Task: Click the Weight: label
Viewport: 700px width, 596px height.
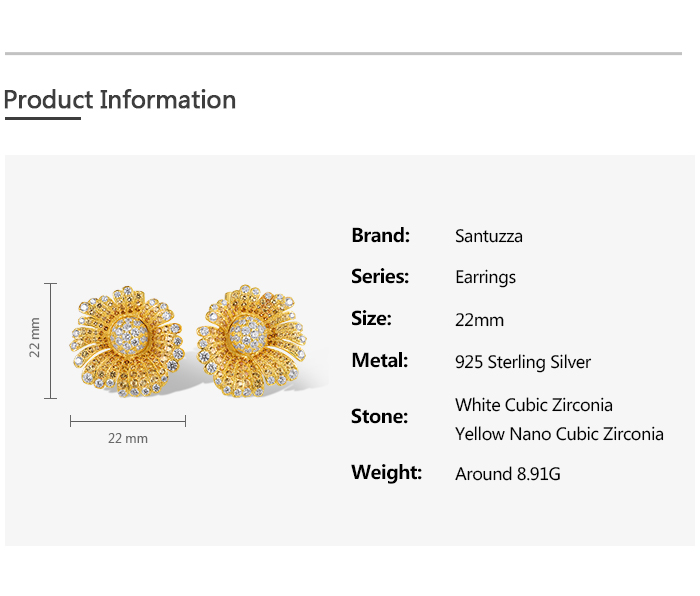Action: point(386,472)
